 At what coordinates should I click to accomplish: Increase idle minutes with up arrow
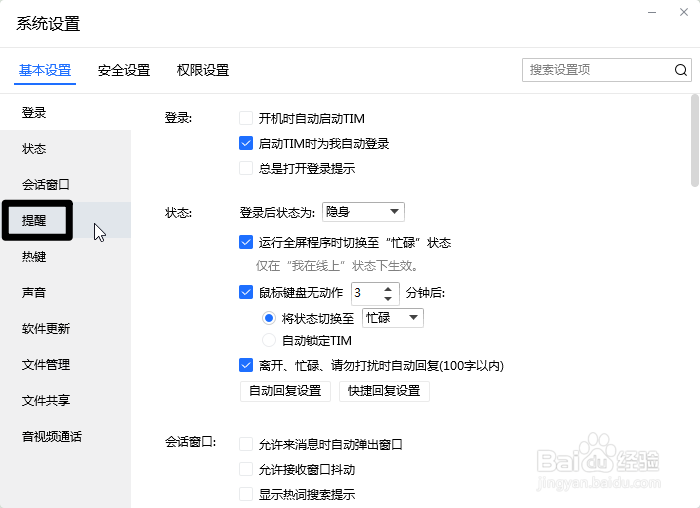[x=388, y=289]
